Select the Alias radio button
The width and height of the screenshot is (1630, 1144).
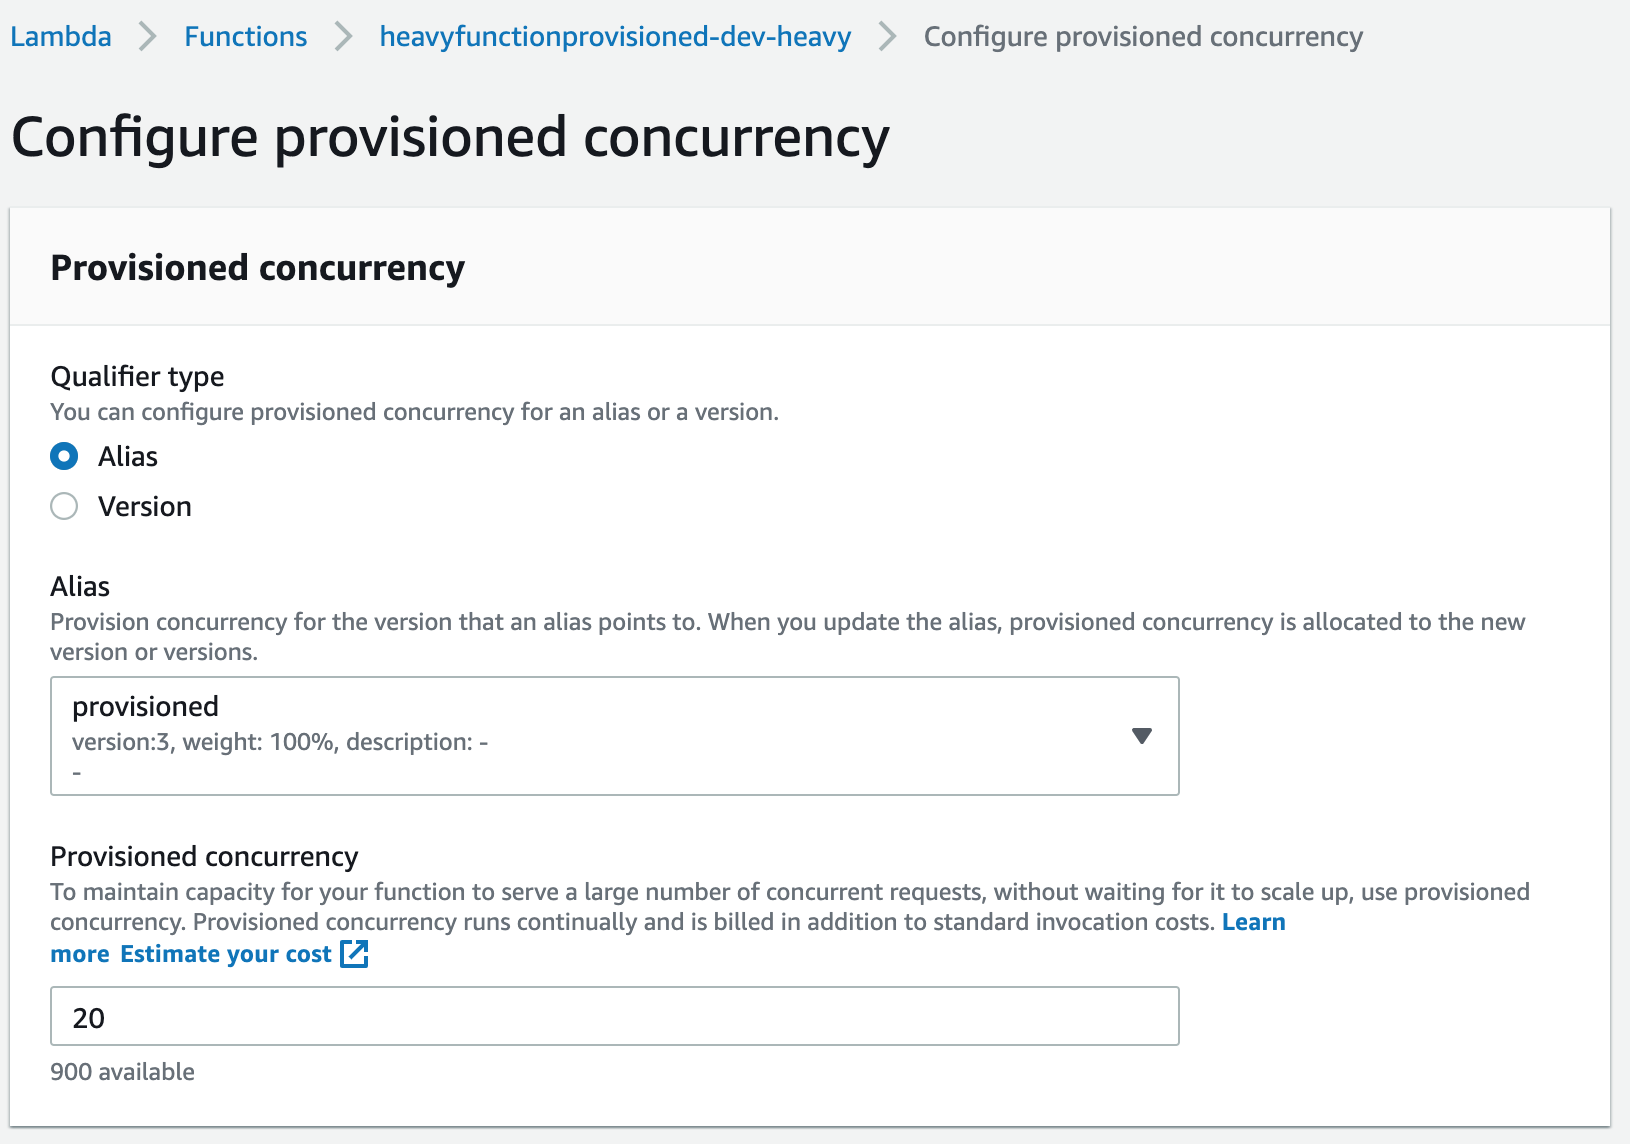pos(64,457)
